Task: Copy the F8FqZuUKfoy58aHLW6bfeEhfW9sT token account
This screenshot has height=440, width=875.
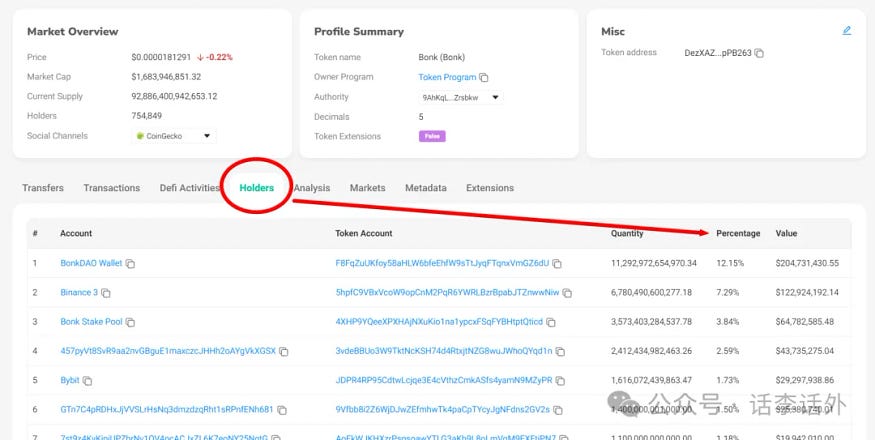Action: pyautogui.click(x=557, y=264)
